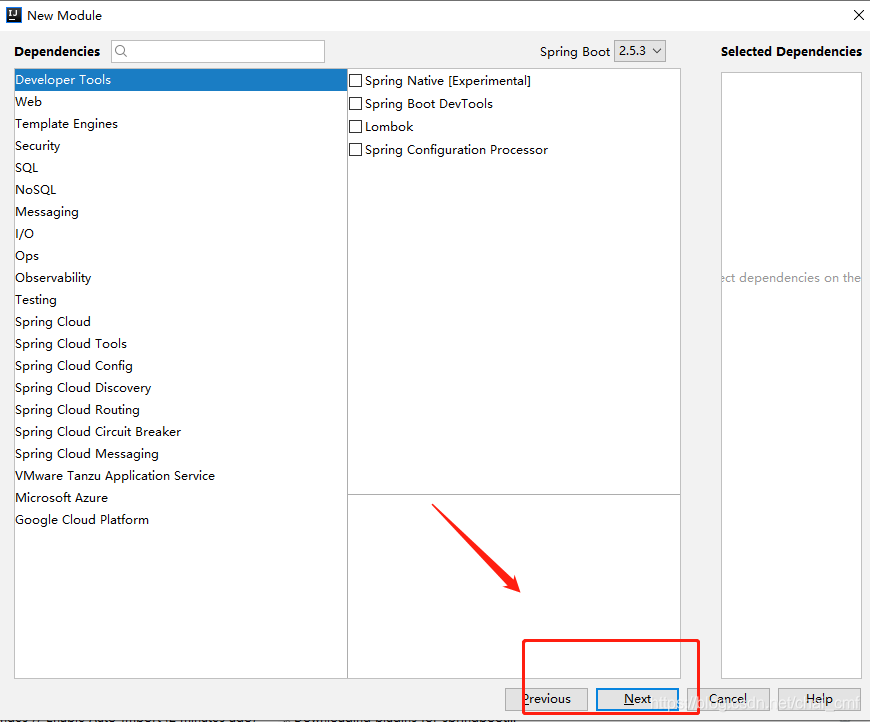Check Spring Boot DevTools
Screen dimensions: 870x722
pyautogui.click(x=356, y=104)
